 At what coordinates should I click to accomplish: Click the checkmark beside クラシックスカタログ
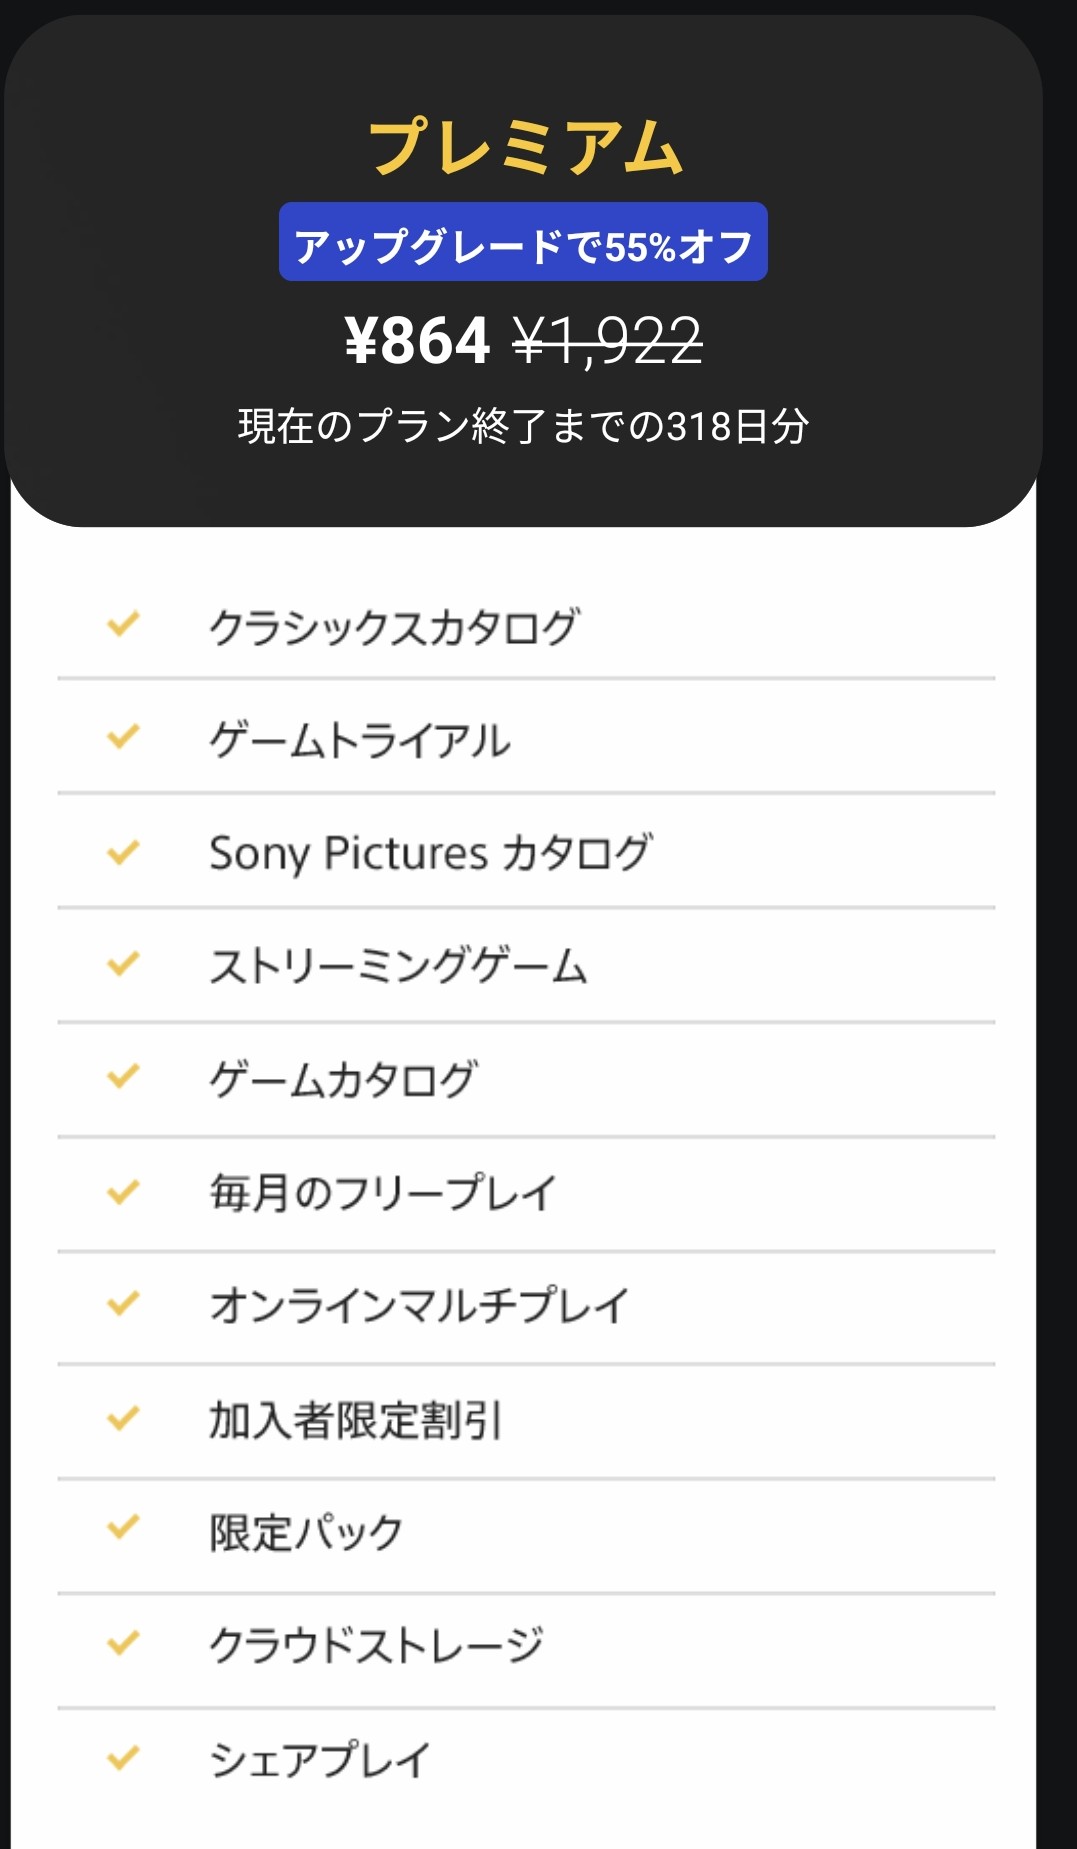(x=123, y=625)
